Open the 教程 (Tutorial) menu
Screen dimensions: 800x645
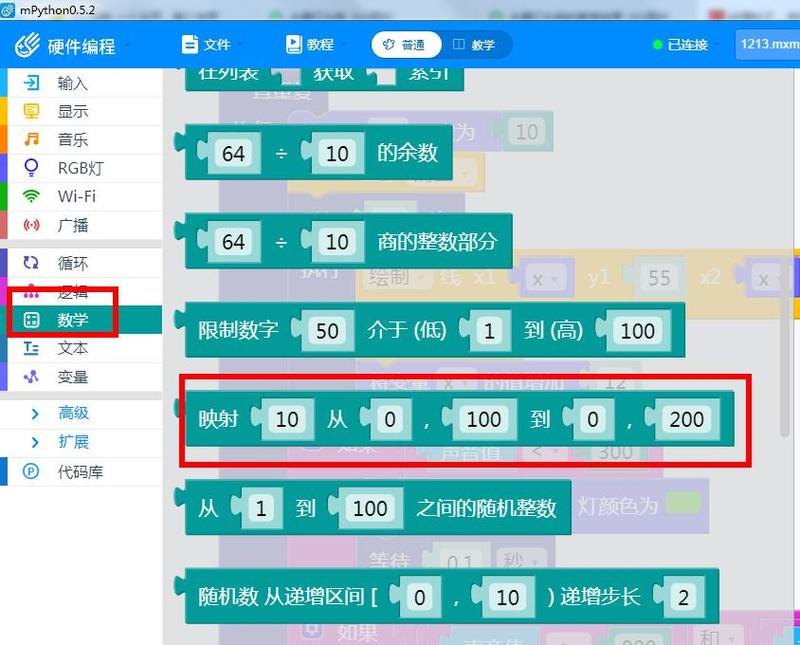tap(316, 45)
